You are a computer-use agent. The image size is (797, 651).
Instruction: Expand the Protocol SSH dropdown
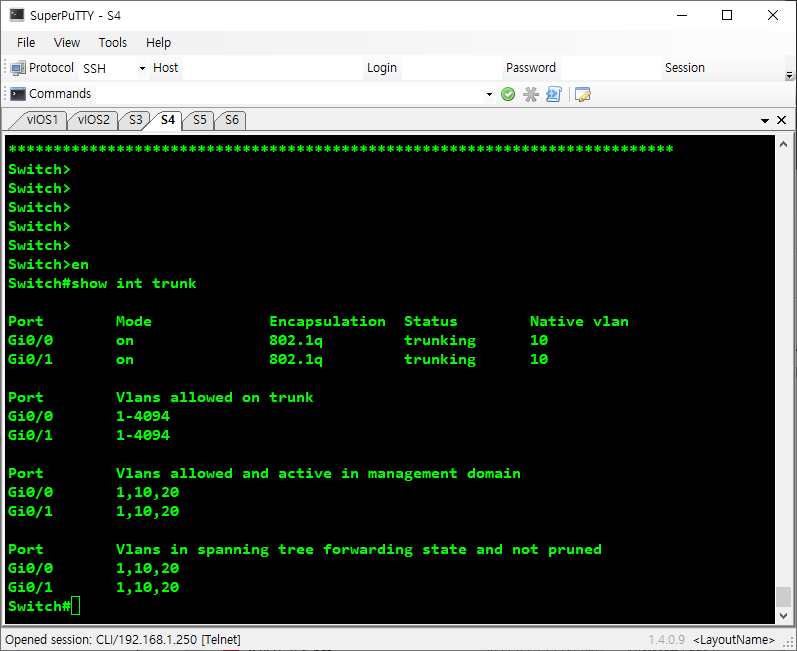pyautogui.click(x=142, y=68)
